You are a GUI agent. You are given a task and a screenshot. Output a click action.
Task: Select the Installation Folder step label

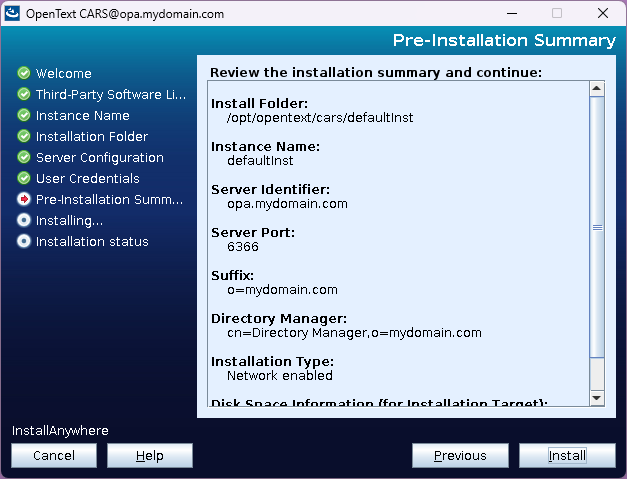coord(92,137)
